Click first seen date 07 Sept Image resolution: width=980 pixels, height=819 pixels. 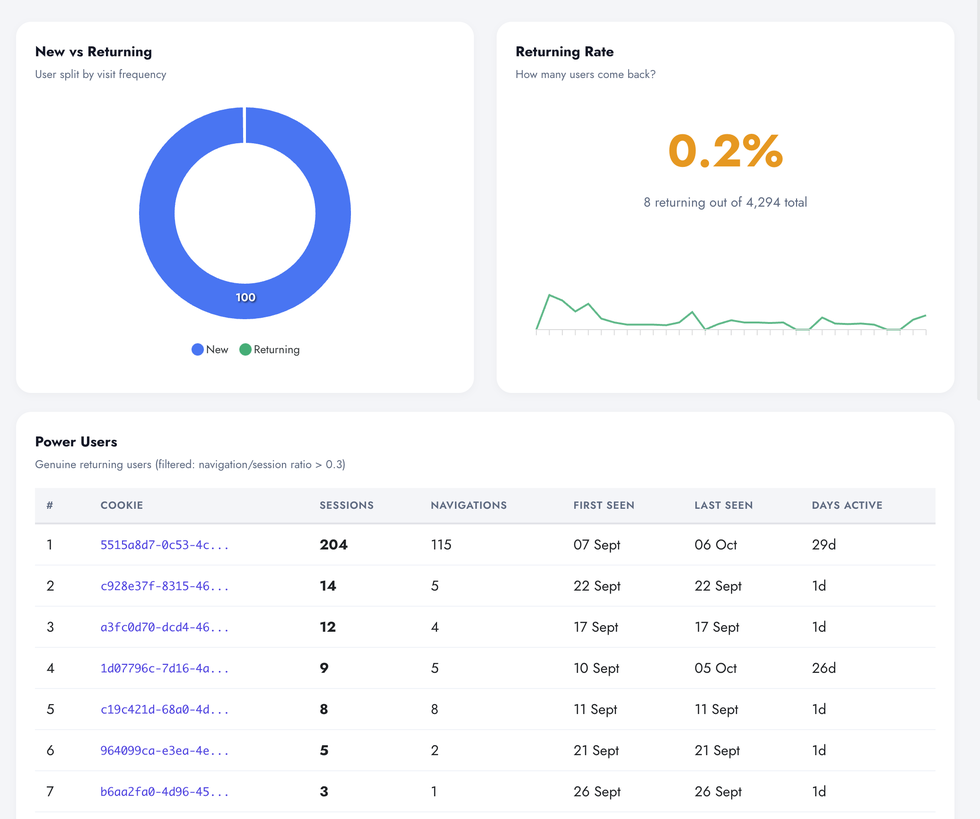596,545
